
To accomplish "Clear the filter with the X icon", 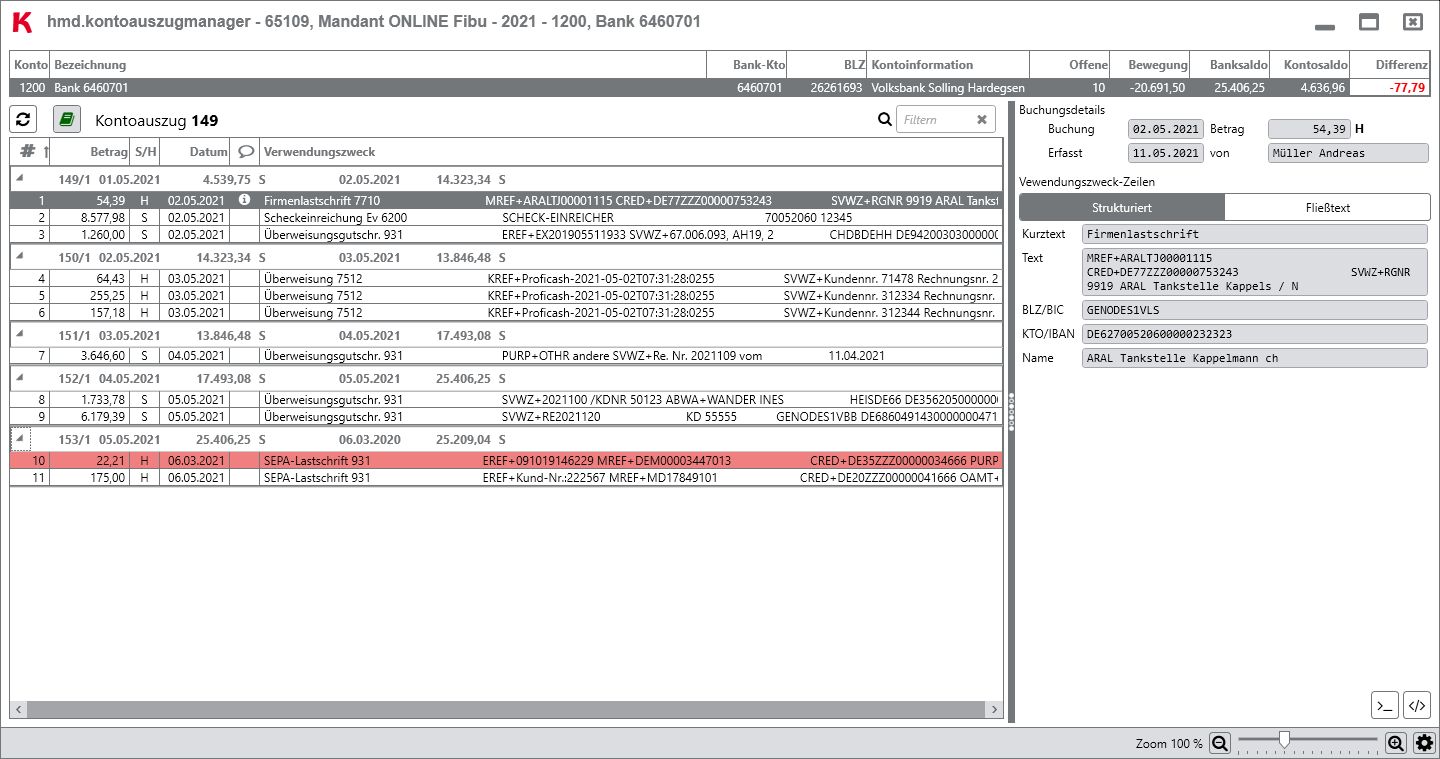I will point(982,120).
